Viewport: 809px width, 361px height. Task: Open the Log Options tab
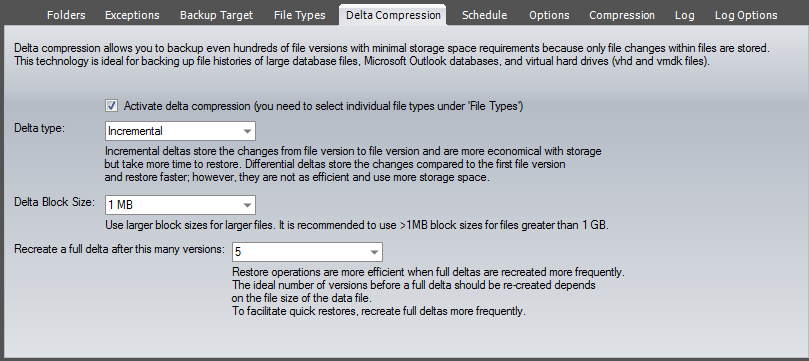(x=746, y=15)
